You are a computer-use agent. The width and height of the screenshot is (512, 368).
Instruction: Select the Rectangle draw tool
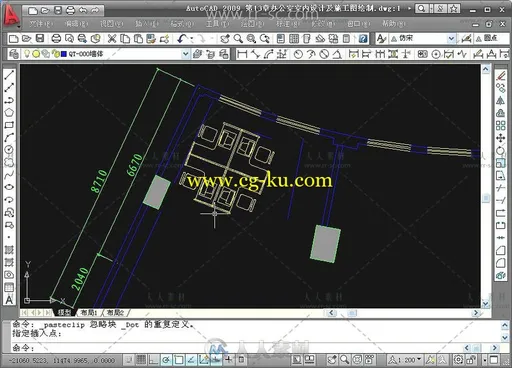(x=9, y=125)
